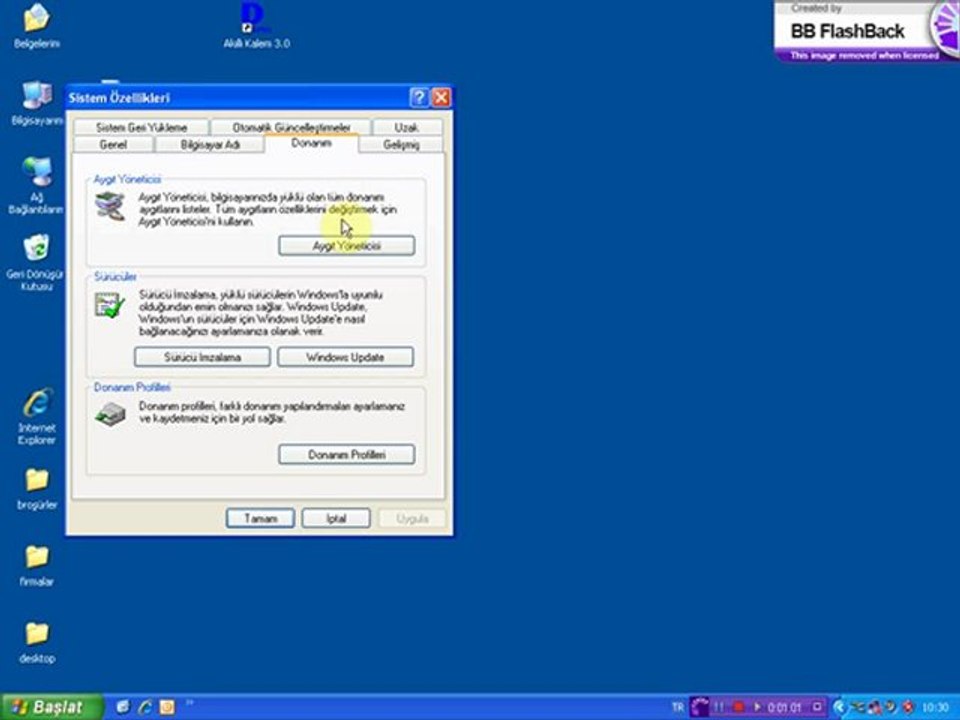960x720 pixels.
Task: Select the Geri Dönüşüm Kutusu icon
Action: [36, 262]
